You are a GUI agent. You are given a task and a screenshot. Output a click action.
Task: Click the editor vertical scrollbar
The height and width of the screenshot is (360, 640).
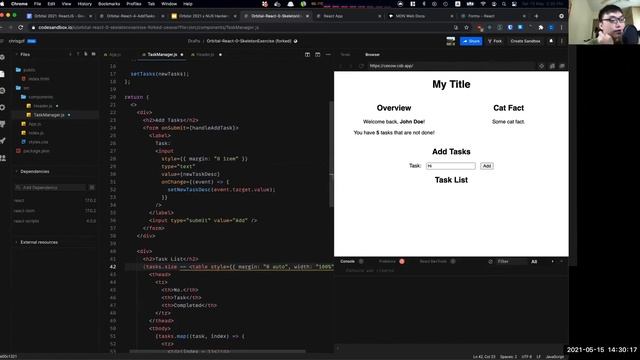pyautogui.click(x=331, y=153)
